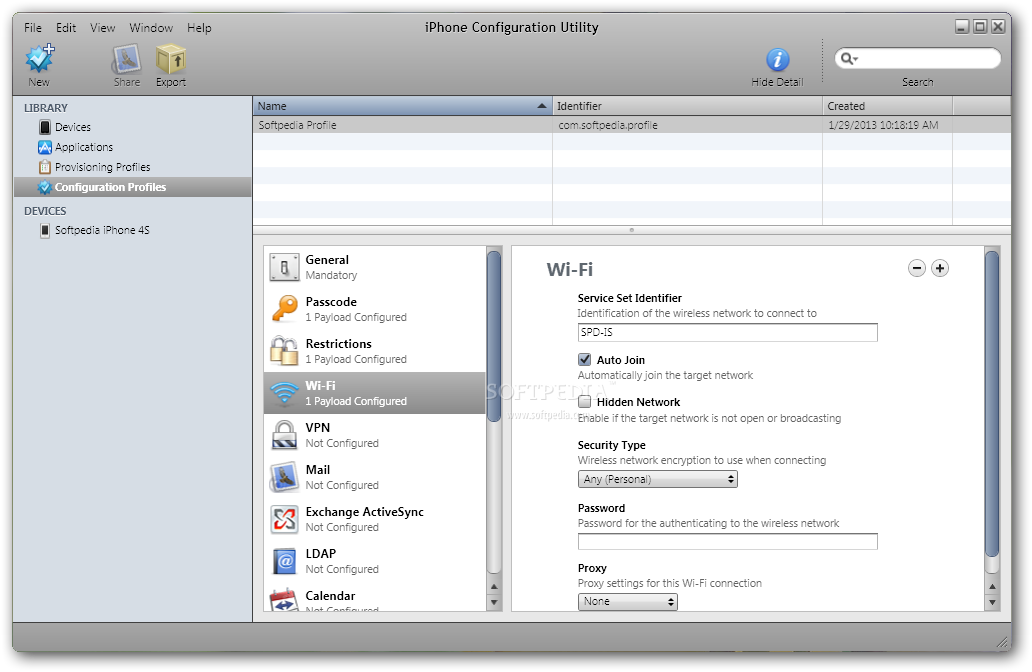Click payload list scrollbar thumb

494,336
